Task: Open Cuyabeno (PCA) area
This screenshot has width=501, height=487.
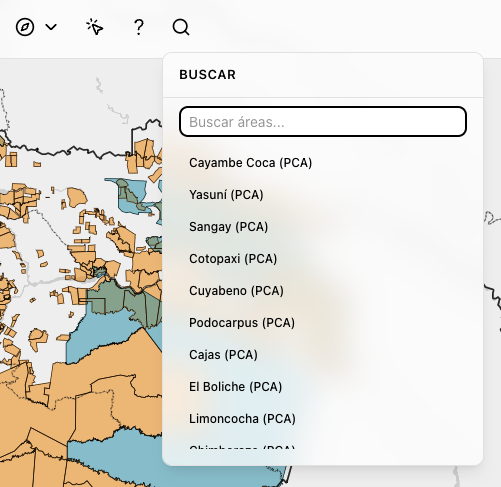Action: click(236, 291)
